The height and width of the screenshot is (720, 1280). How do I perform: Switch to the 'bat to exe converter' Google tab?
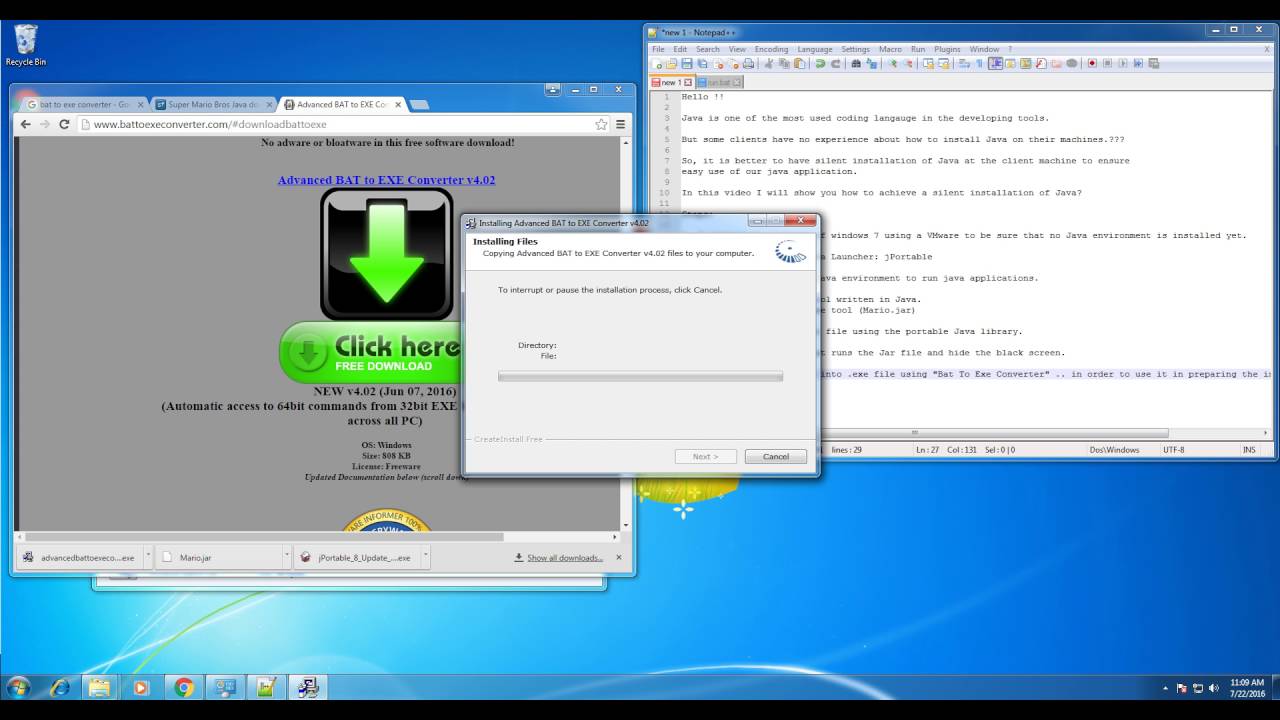coord(85,104)
